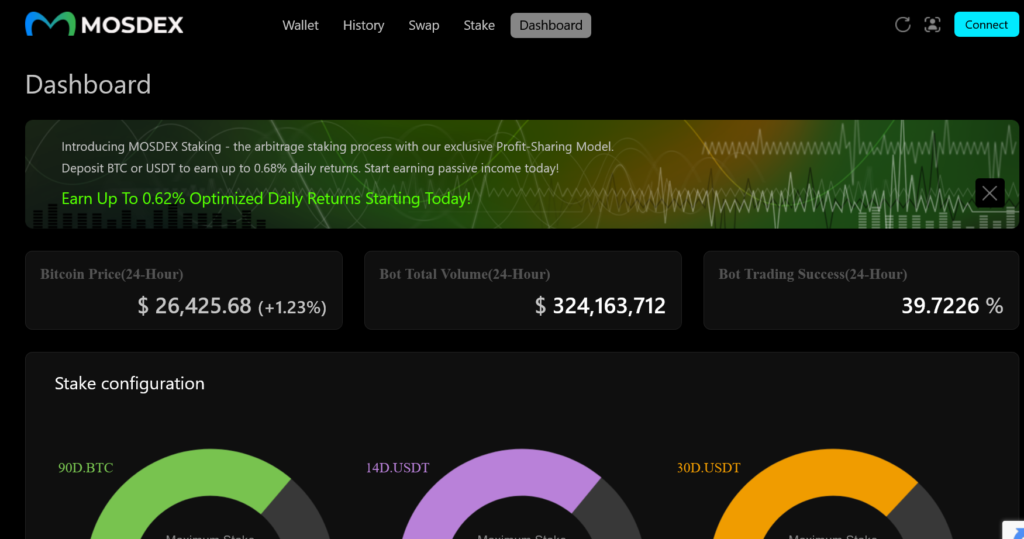Click green 'Earn Up To 0.62%' banner text
The width and height of the screenshot is (1024, 539).
pyautogui.click(x=265, y=198)
